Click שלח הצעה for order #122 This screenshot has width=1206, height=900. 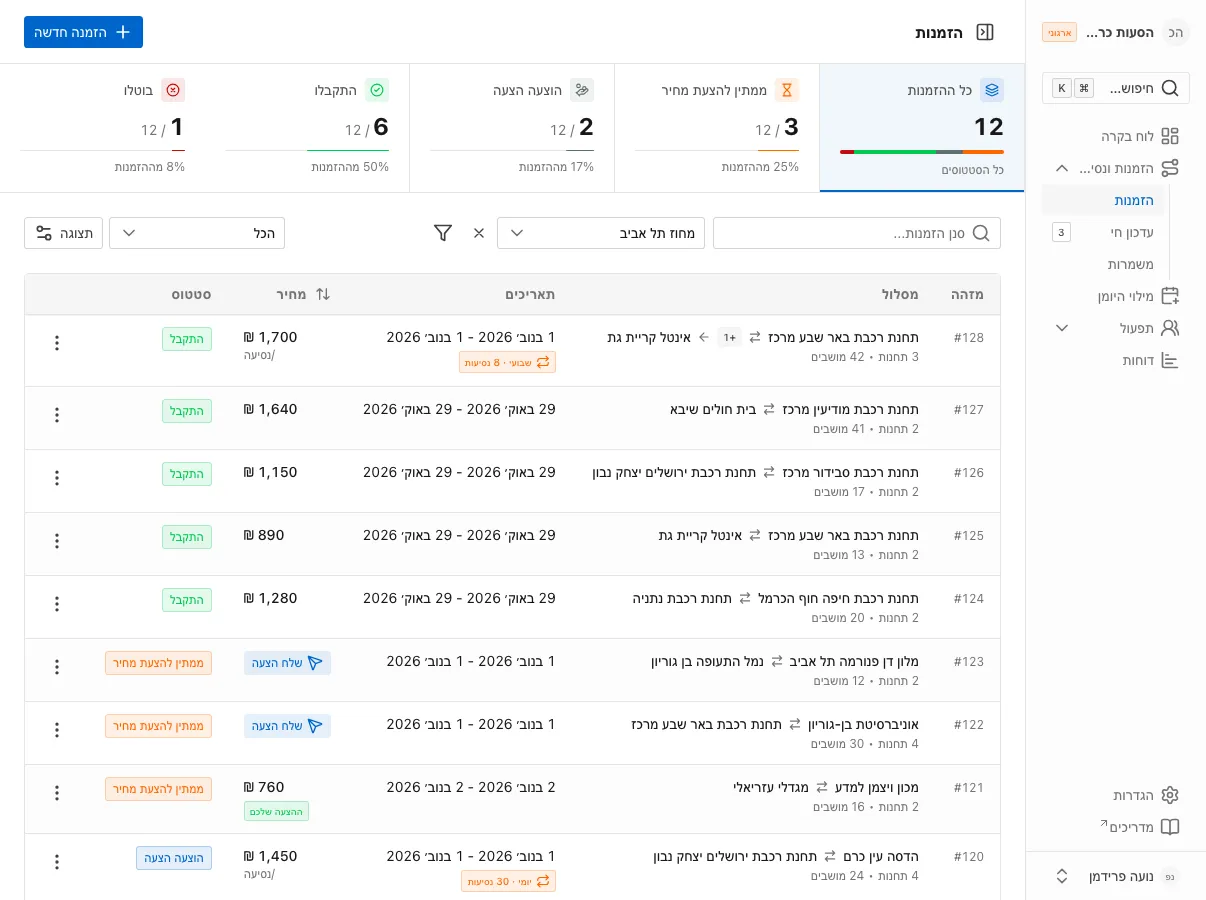coord(288,726)
